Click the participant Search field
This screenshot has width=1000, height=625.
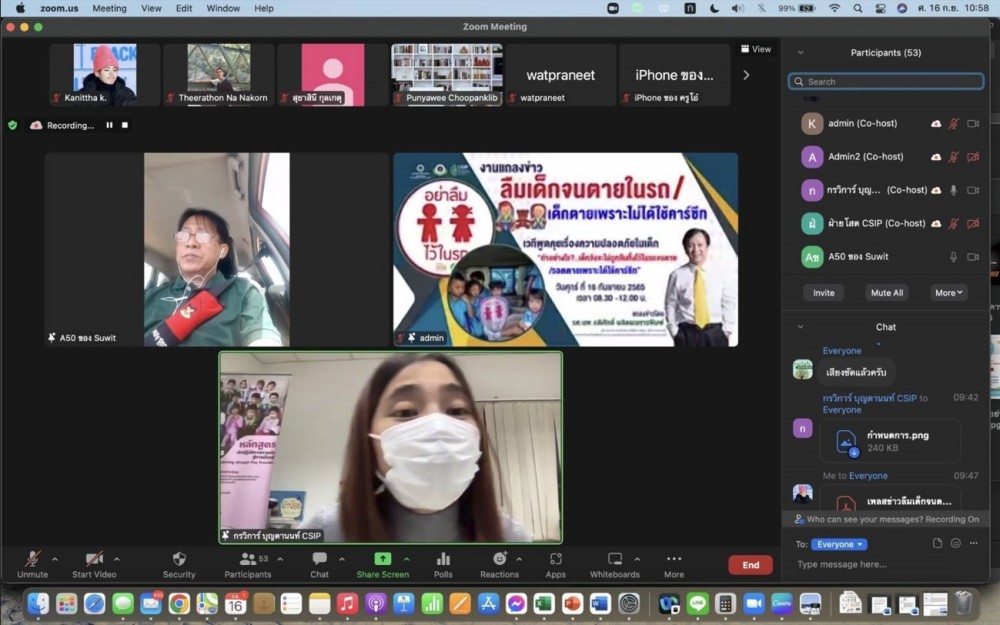tap(885, 82)
